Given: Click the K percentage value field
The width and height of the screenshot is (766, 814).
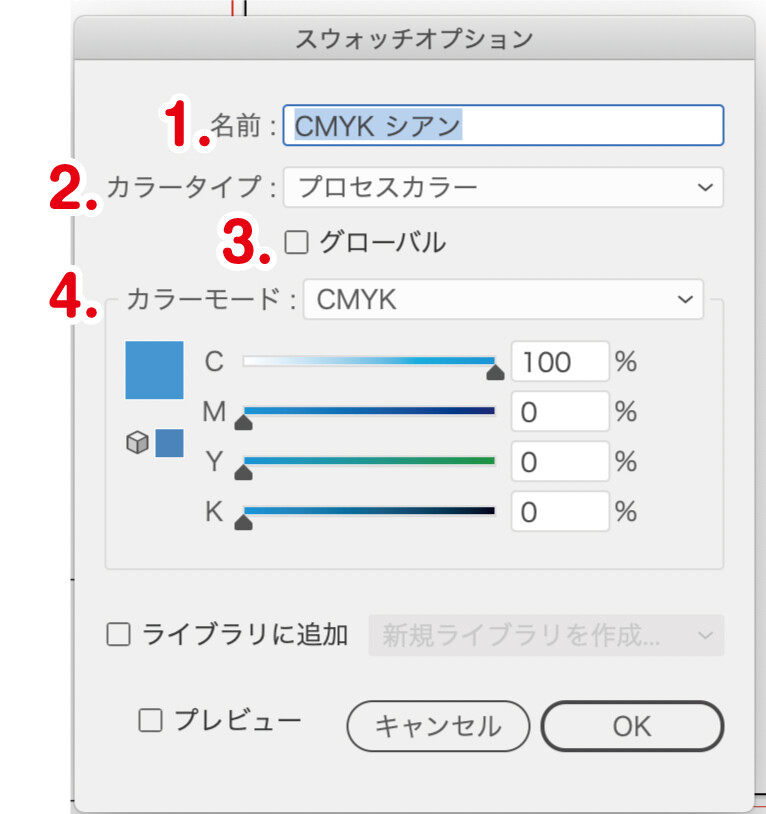Looking at the screenshot, I should click(560, 511).
